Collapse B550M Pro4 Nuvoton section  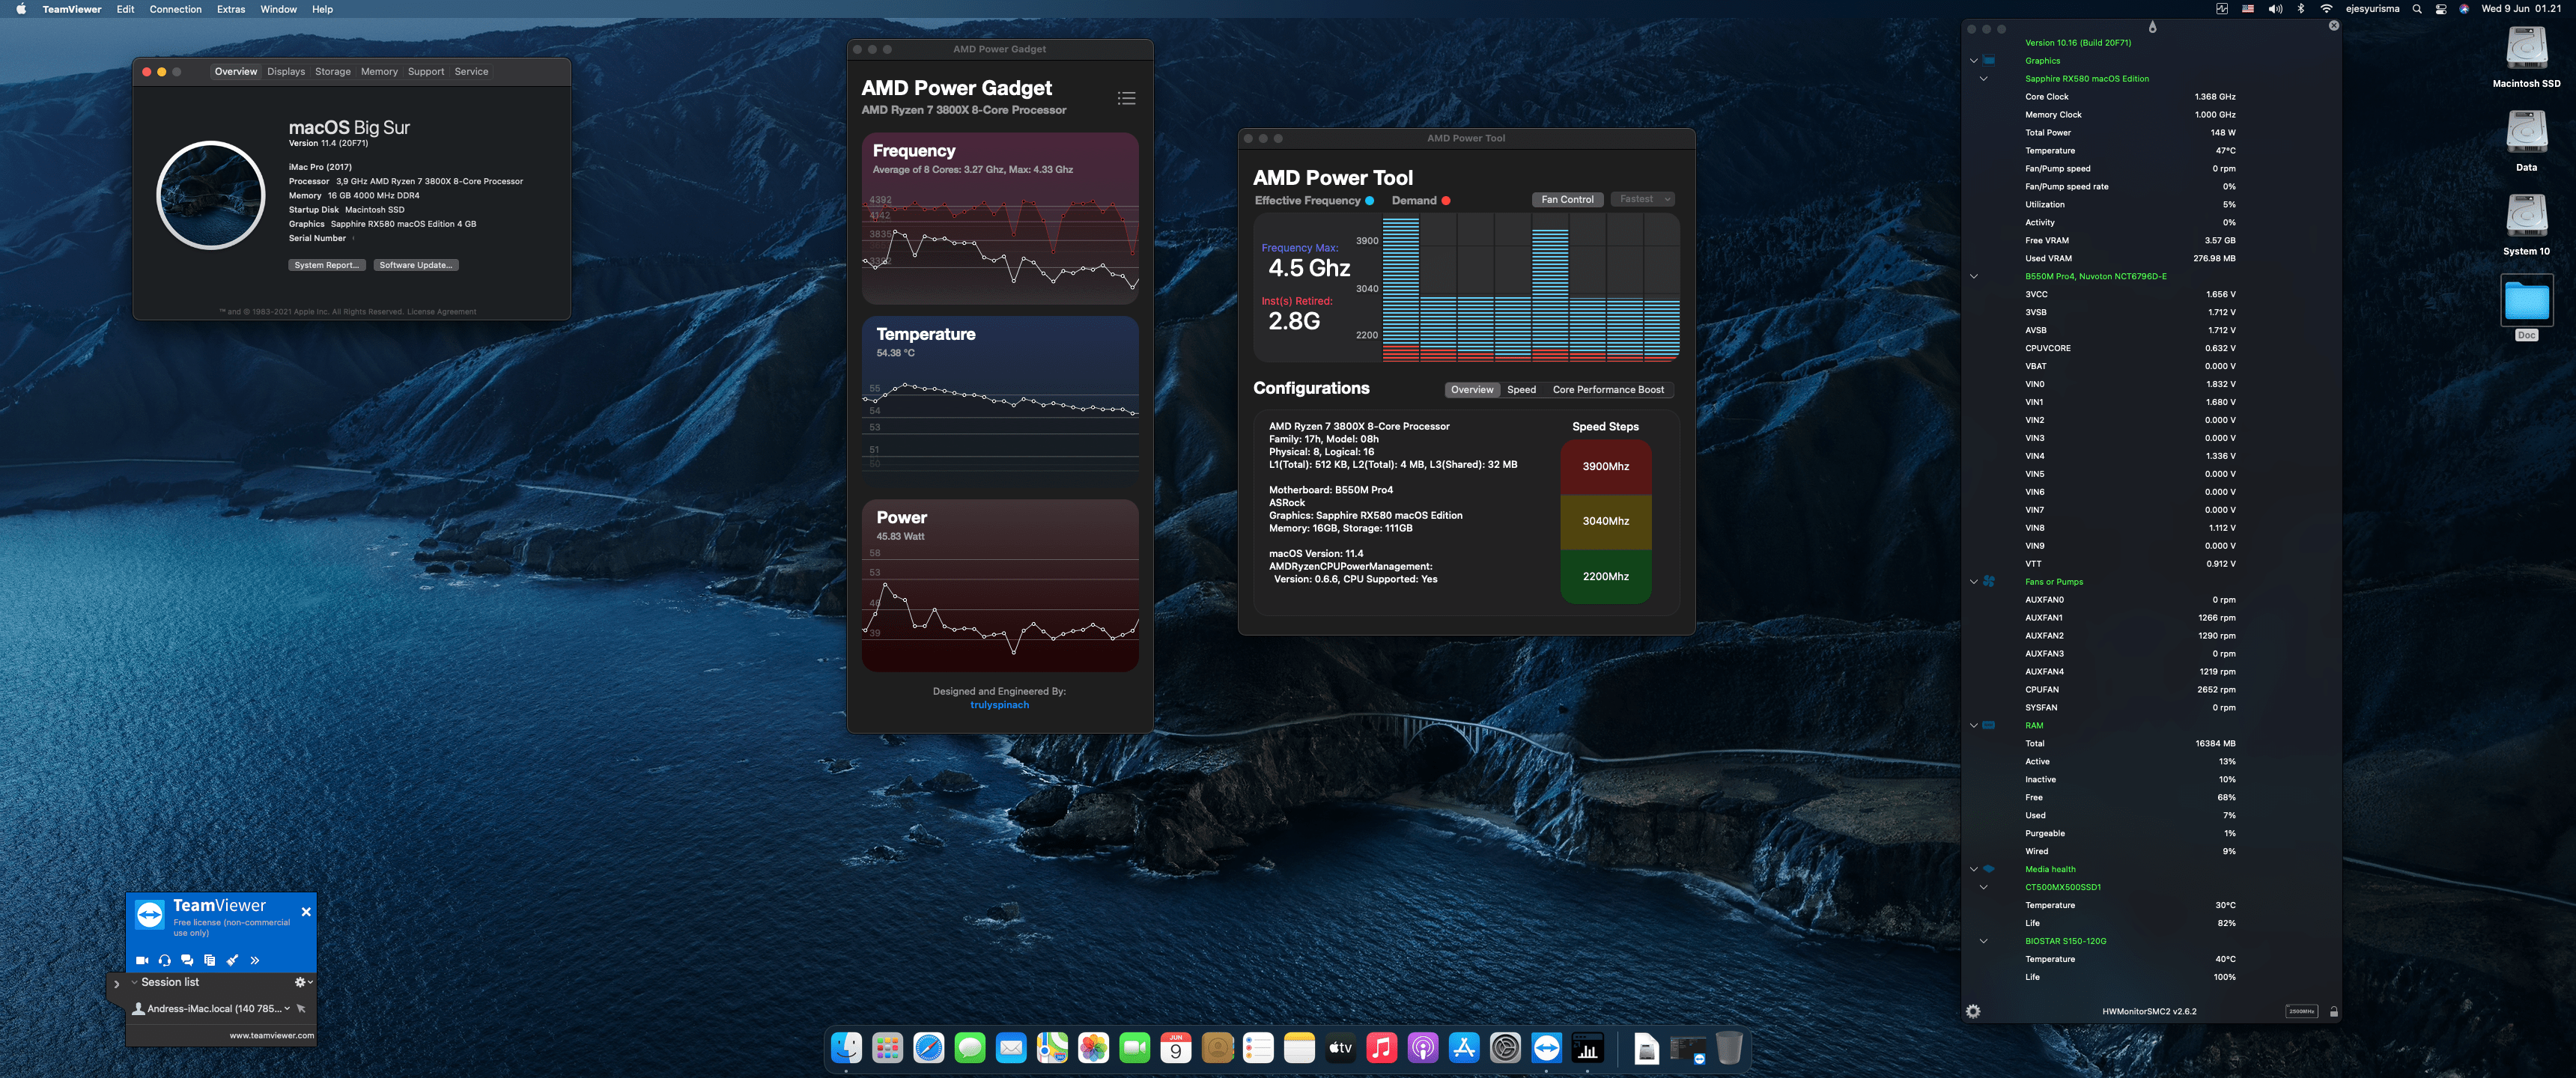pos(1973,277)
